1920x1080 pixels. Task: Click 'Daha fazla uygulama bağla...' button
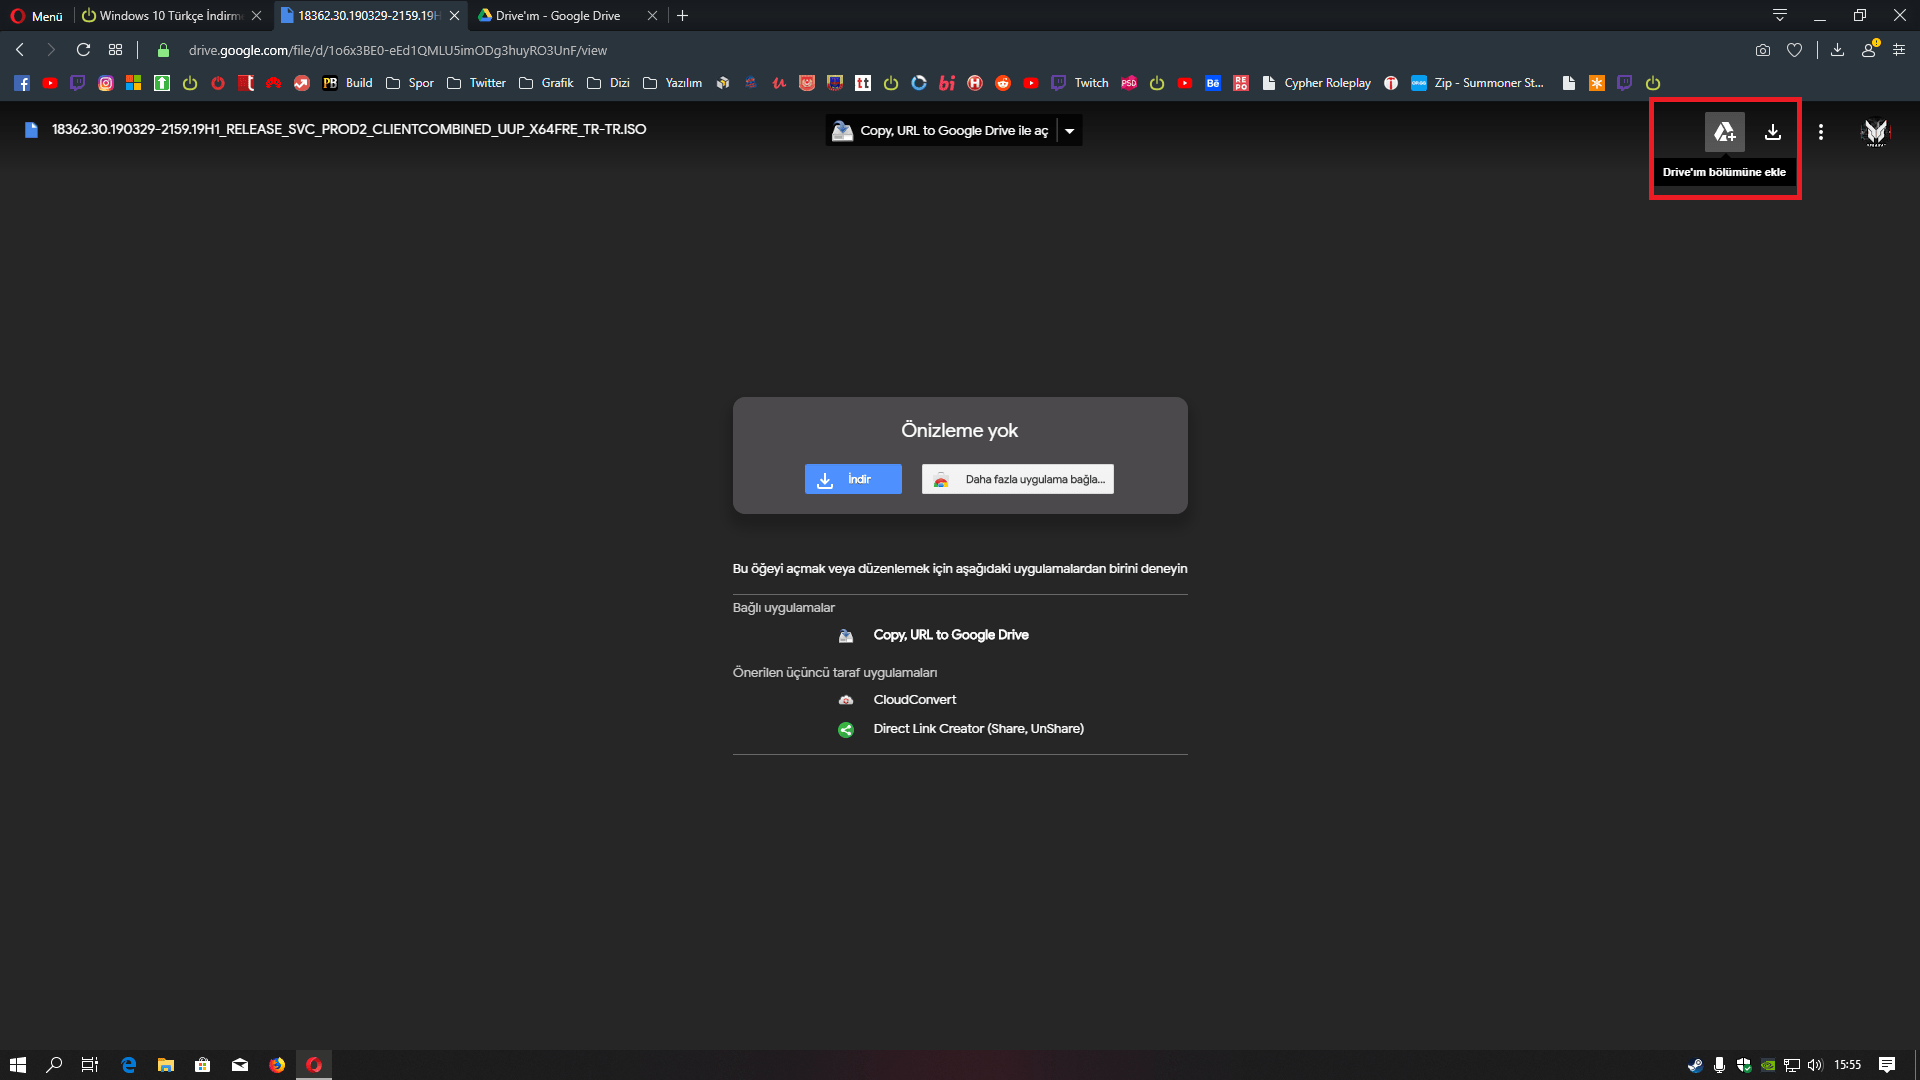pos(1017,479)
